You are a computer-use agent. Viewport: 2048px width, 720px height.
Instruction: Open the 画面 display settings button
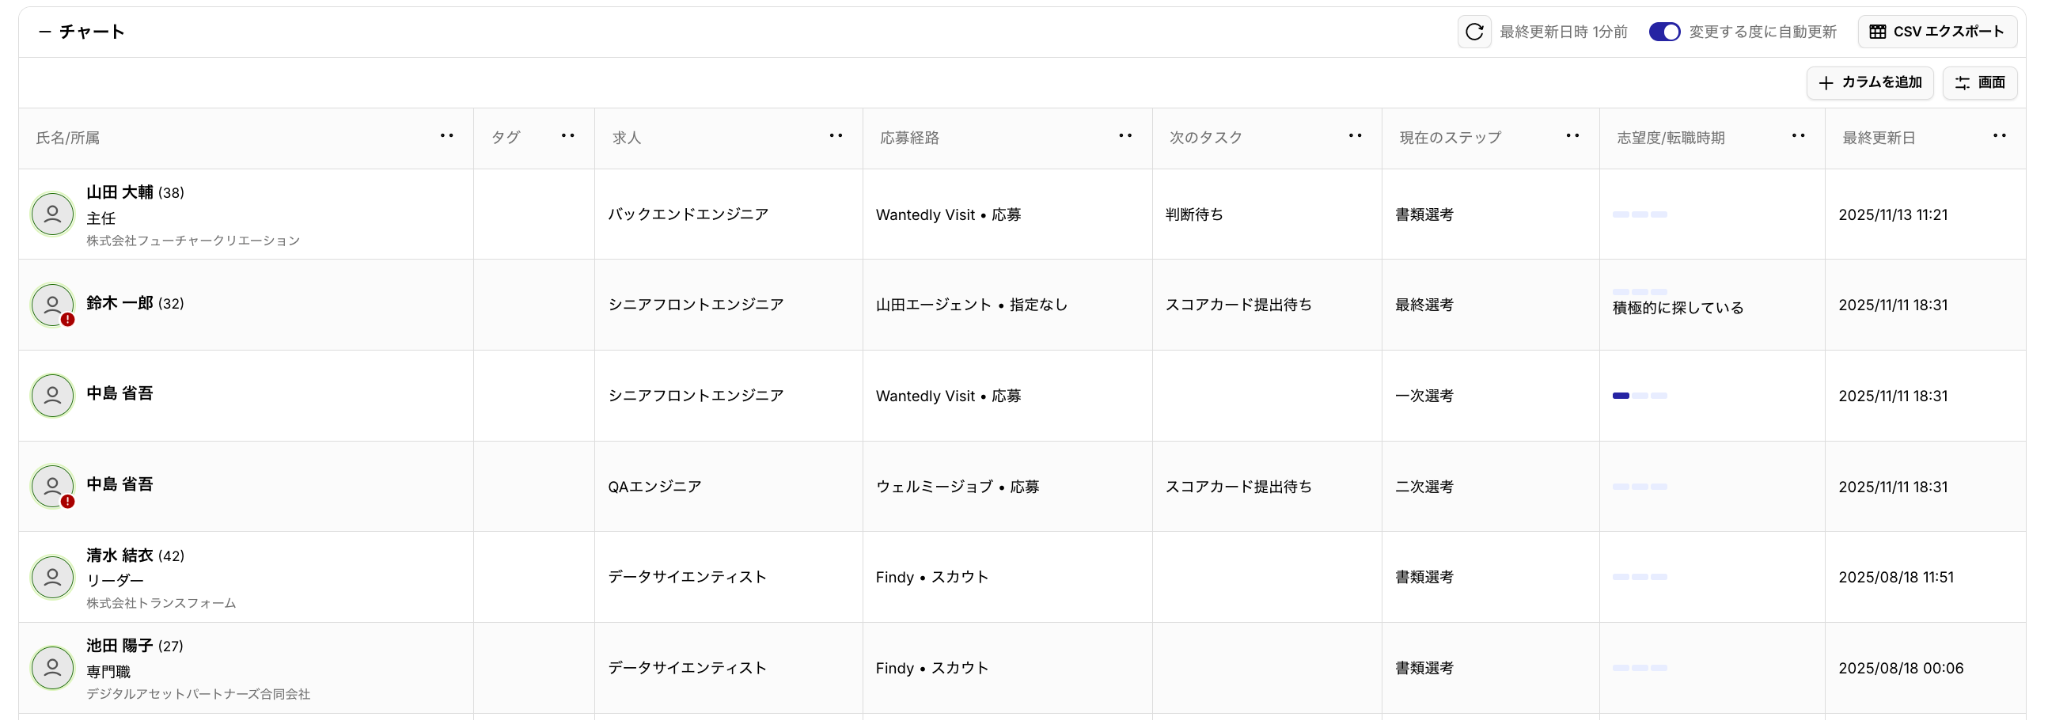click(1980, 83)
